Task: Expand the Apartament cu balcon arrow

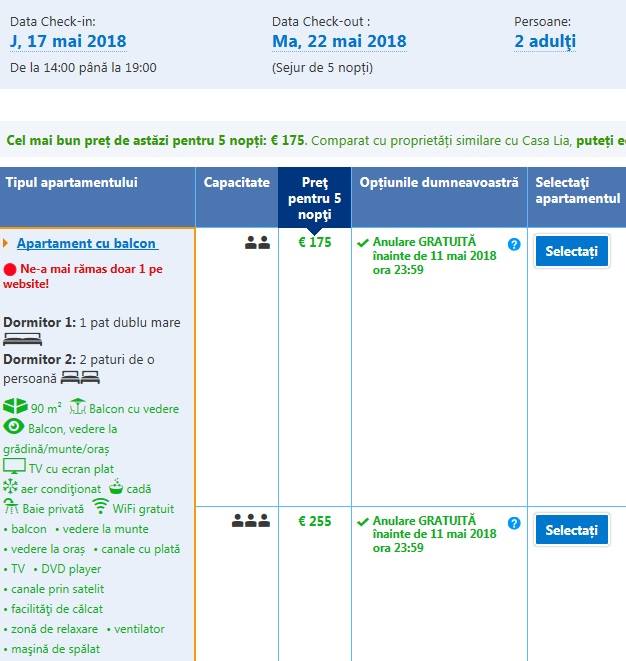Action: 6,243
